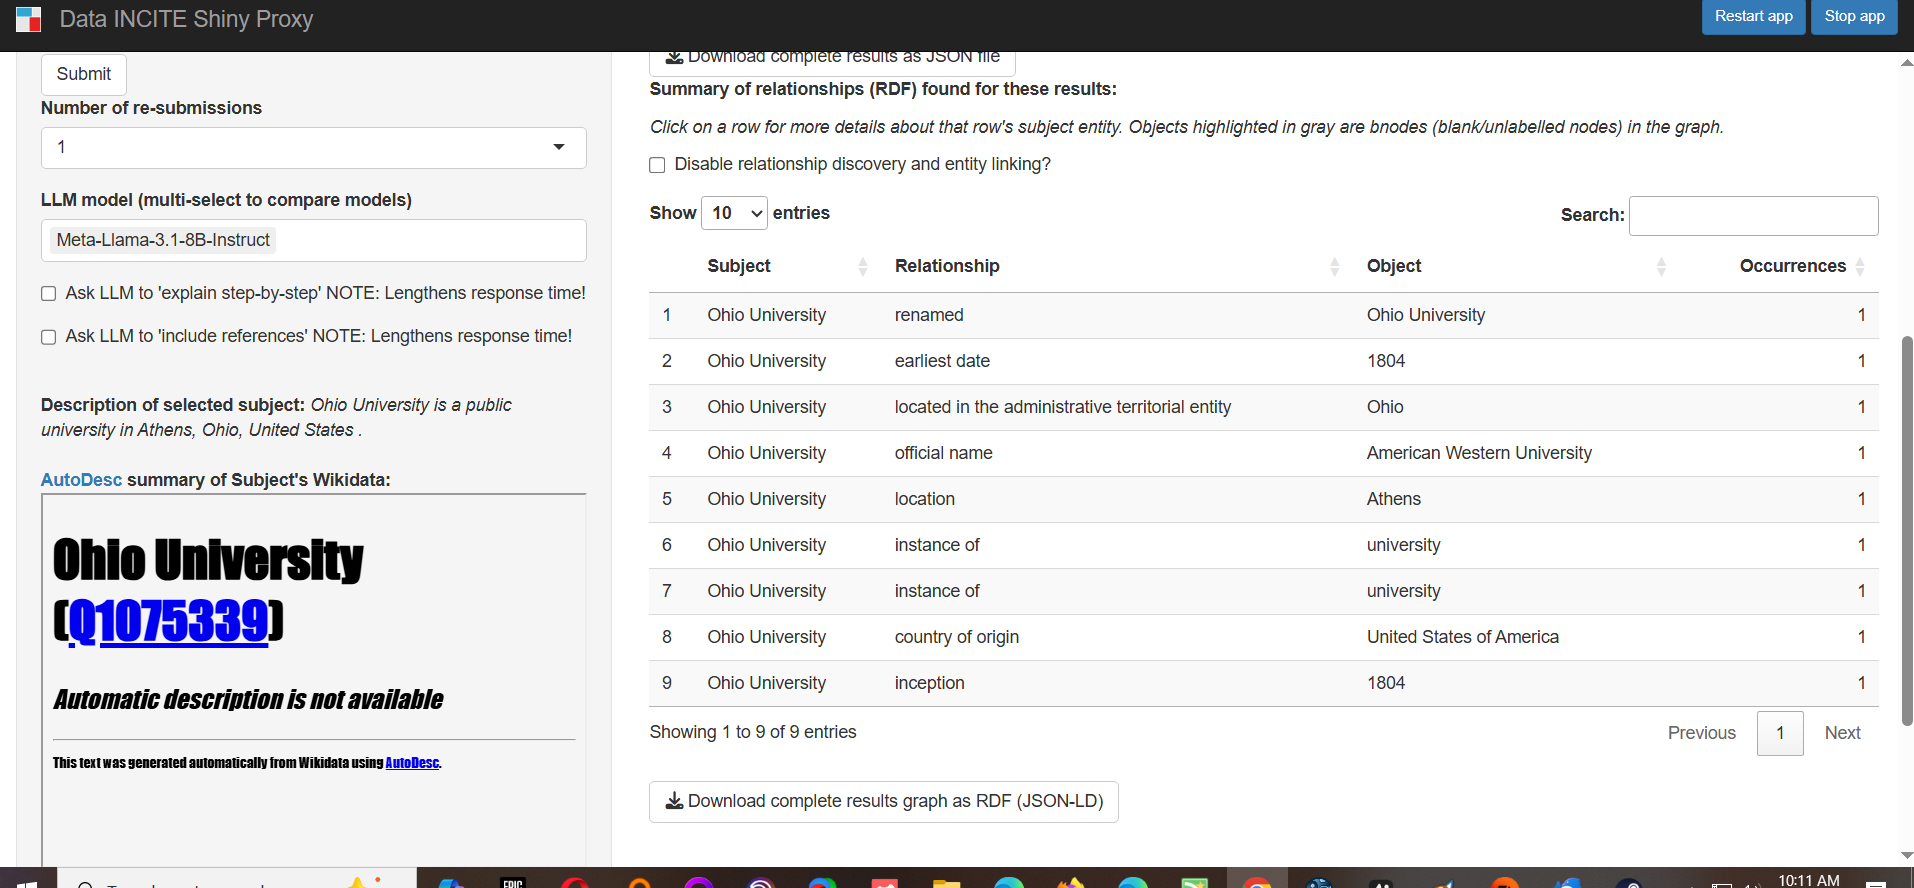Enable 'include references' LLM option

point(48,337)
